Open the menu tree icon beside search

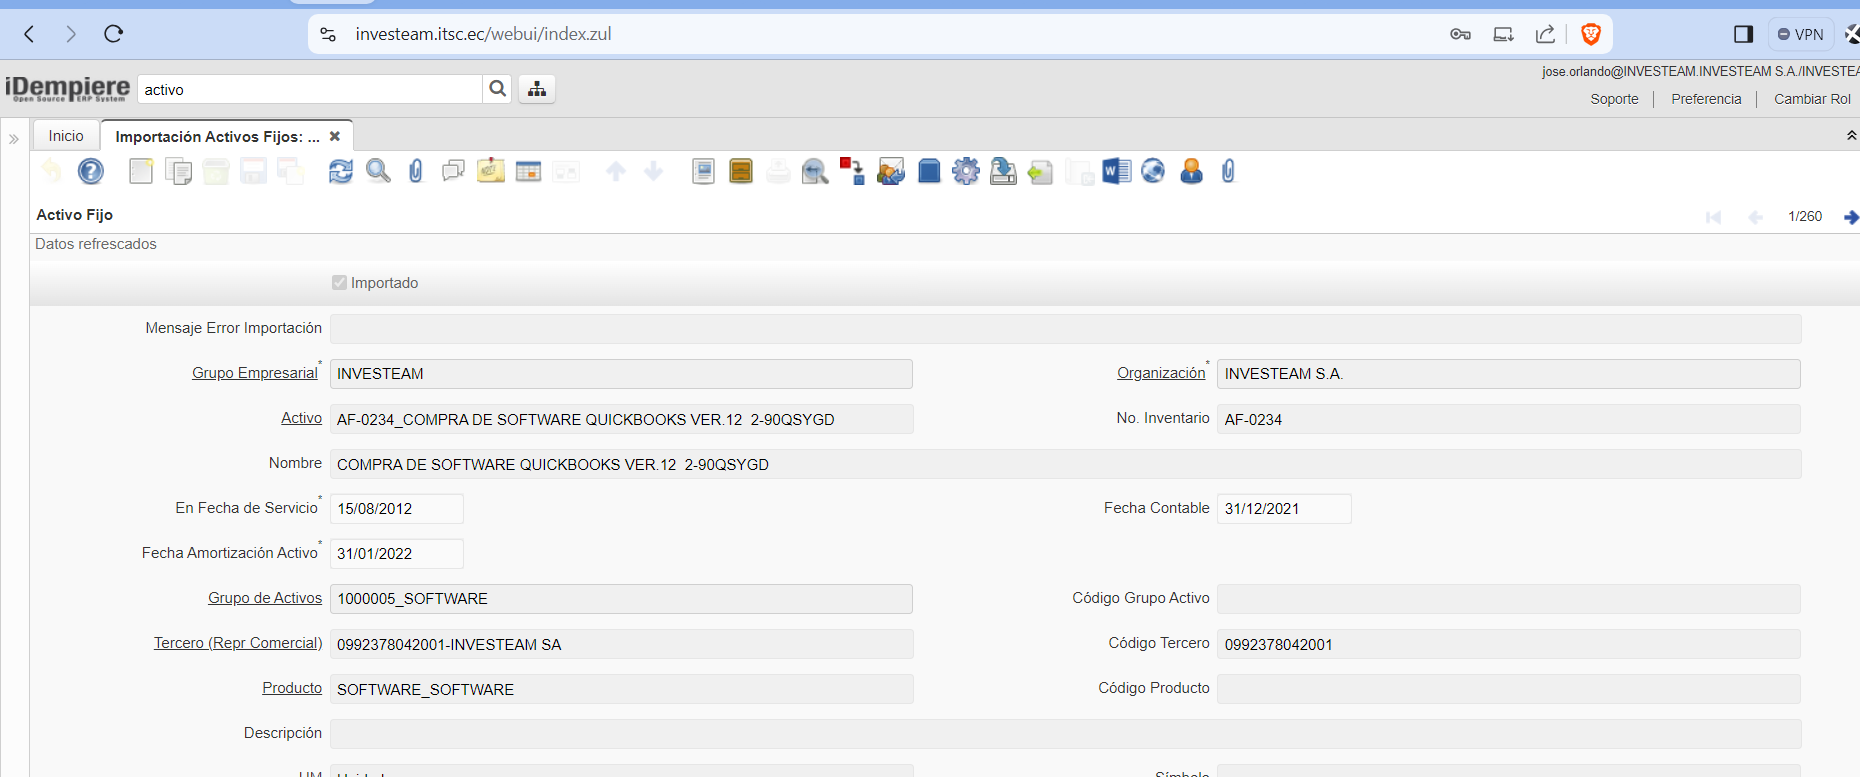537,89
